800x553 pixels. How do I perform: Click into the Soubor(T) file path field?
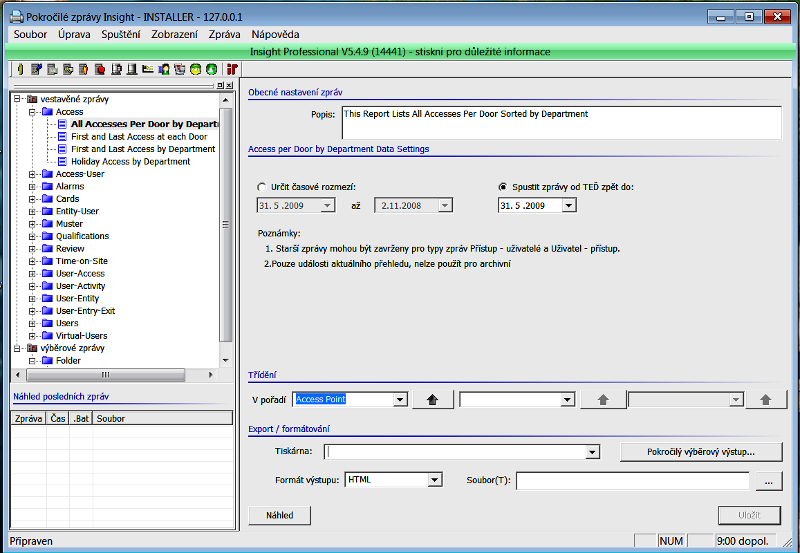tap(632, 481)
